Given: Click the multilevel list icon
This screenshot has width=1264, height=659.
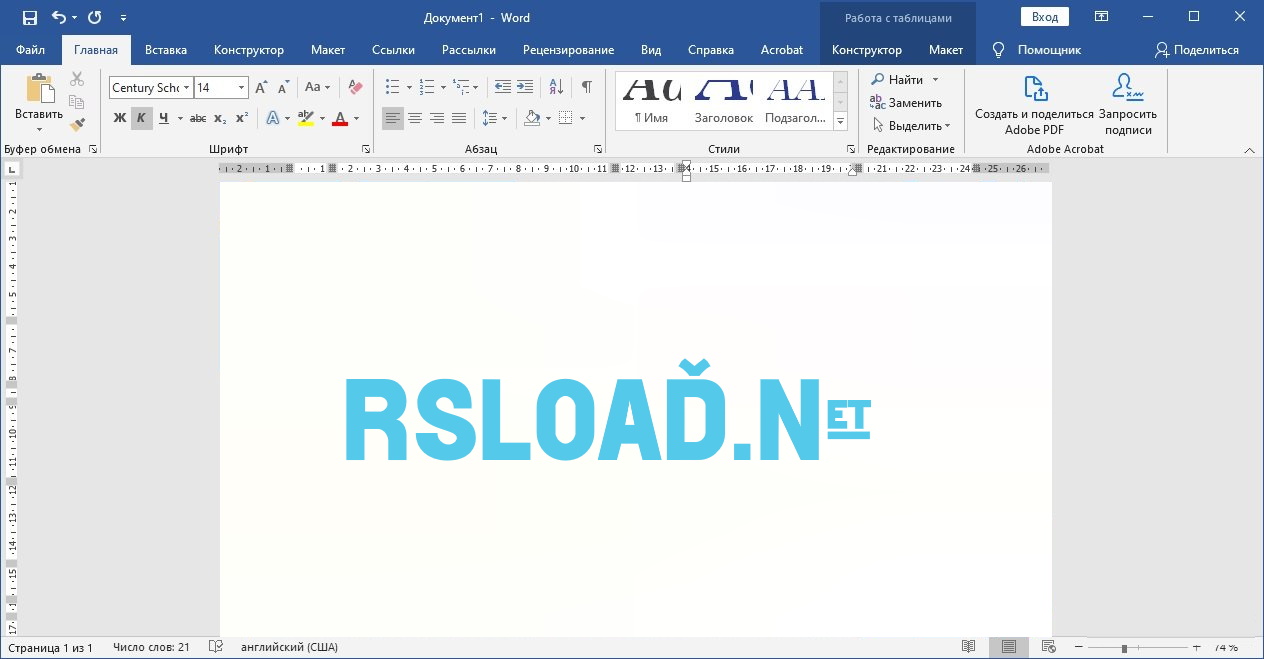Looking at the screenshot, I should pos(462,88).
